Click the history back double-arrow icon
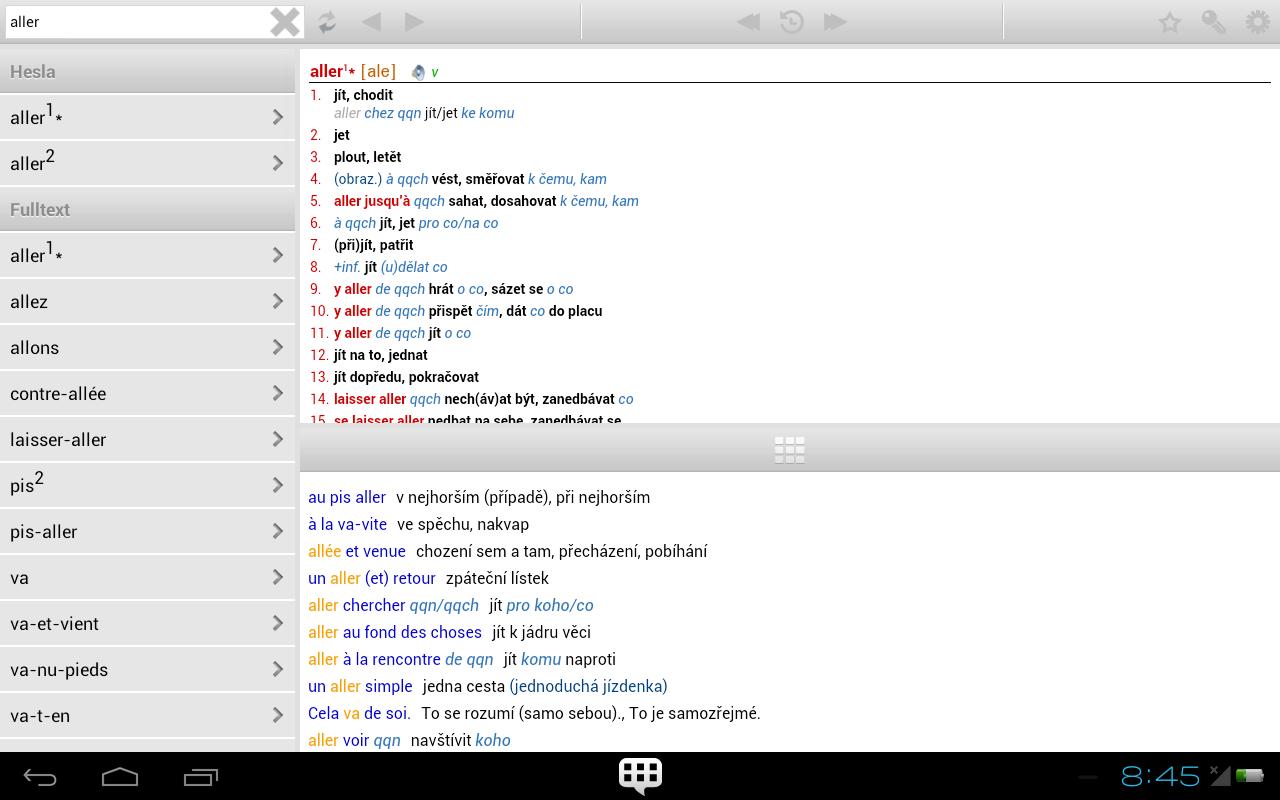This screenshot has height=800, width=1280. pyautogui.click(x=748, y=21)
